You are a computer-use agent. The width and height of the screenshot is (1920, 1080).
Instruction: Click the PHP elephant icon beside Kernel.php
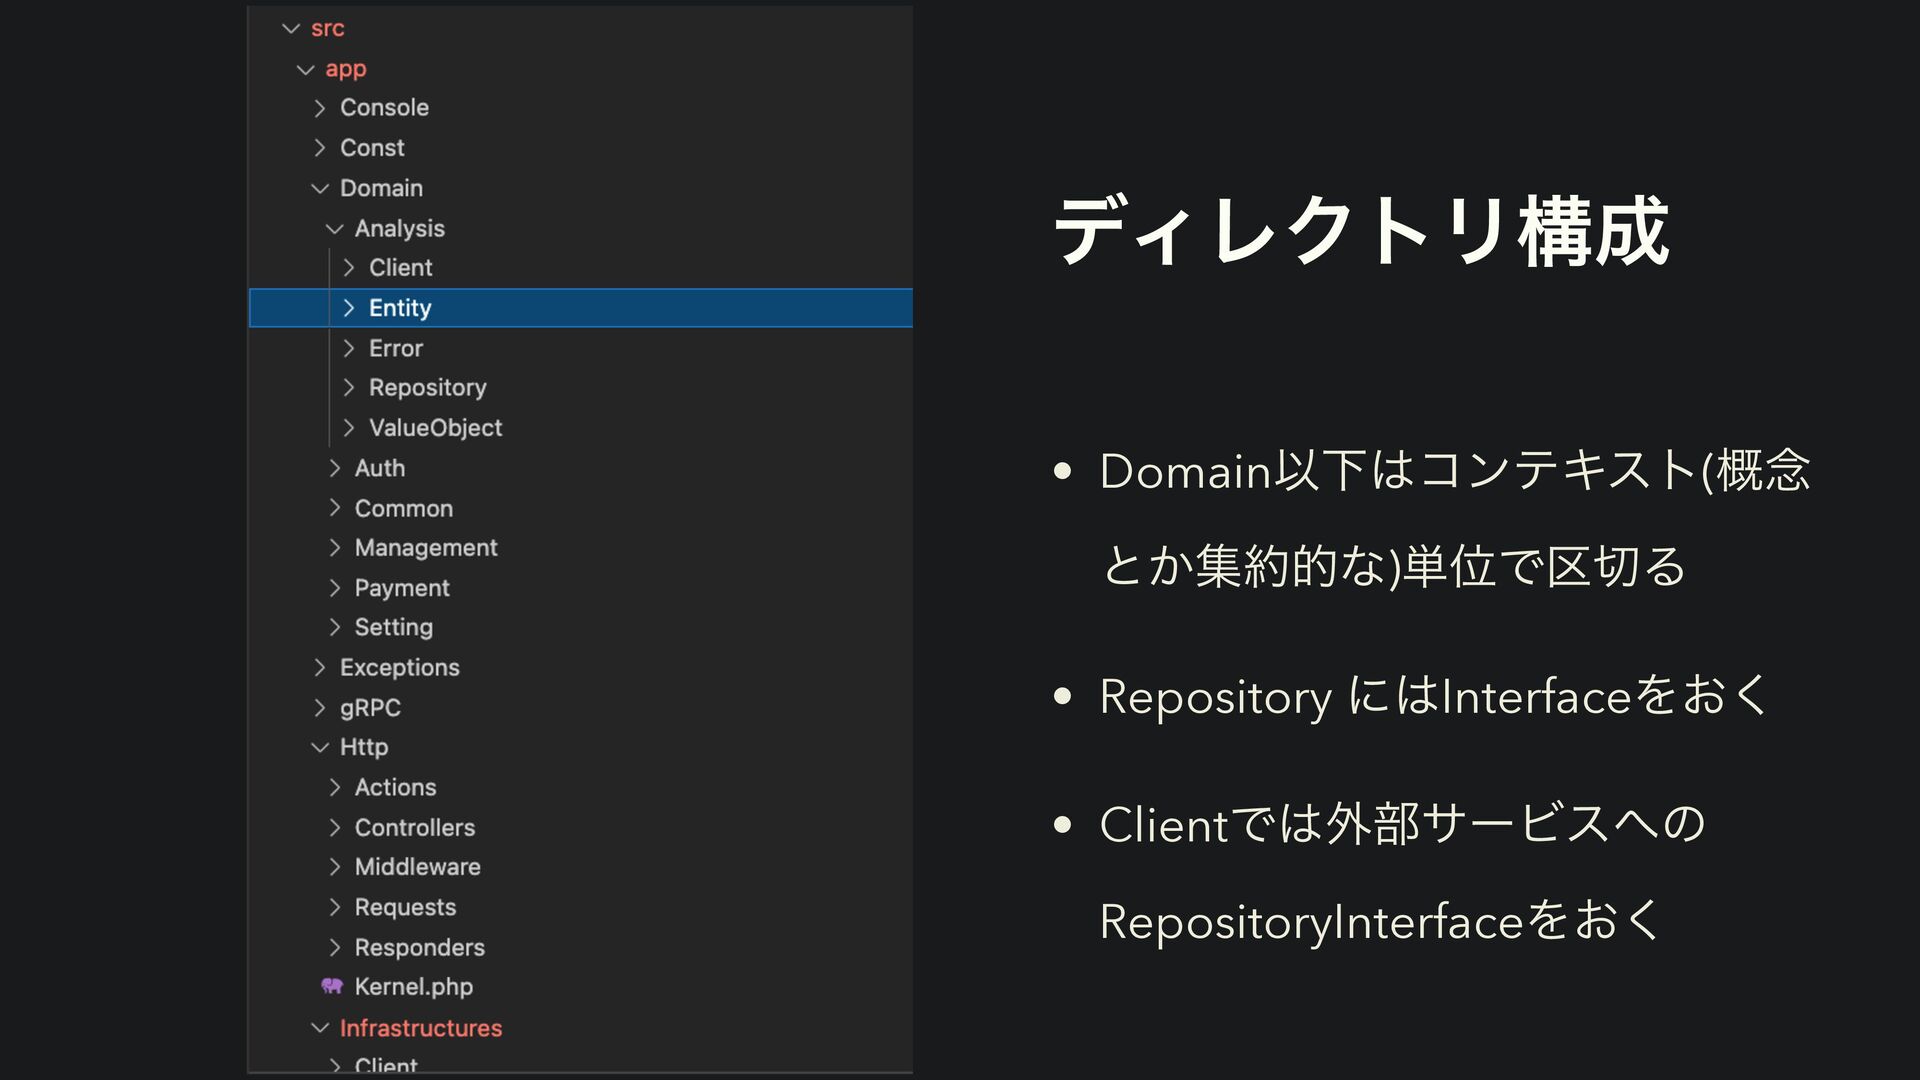331,986
